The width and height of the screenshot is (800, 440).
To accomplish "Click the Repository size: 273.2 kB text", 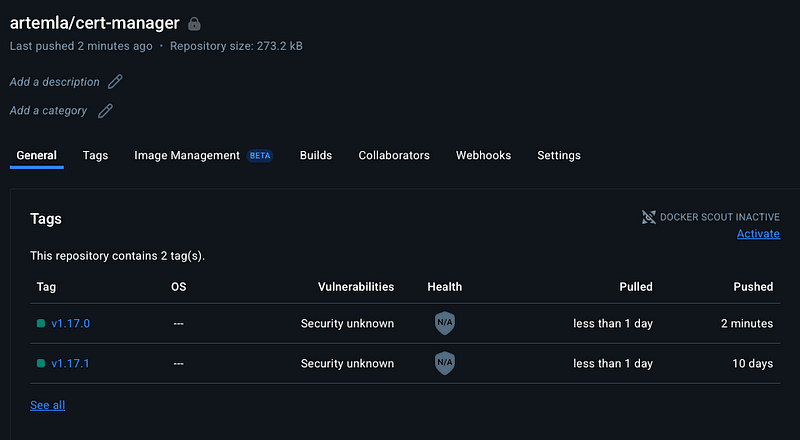I will point(236,46).
